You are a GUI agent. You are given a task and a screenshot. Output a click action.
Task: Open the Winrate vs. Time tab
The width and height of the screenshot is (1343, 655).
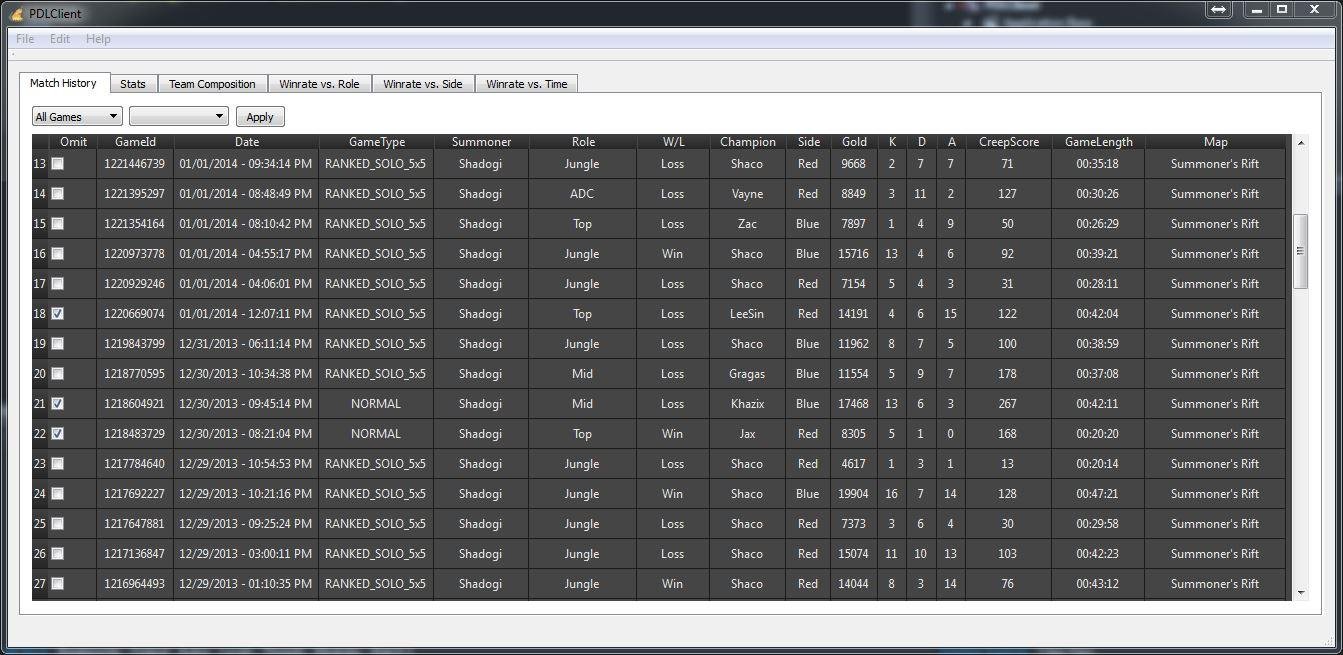[527, 84]
